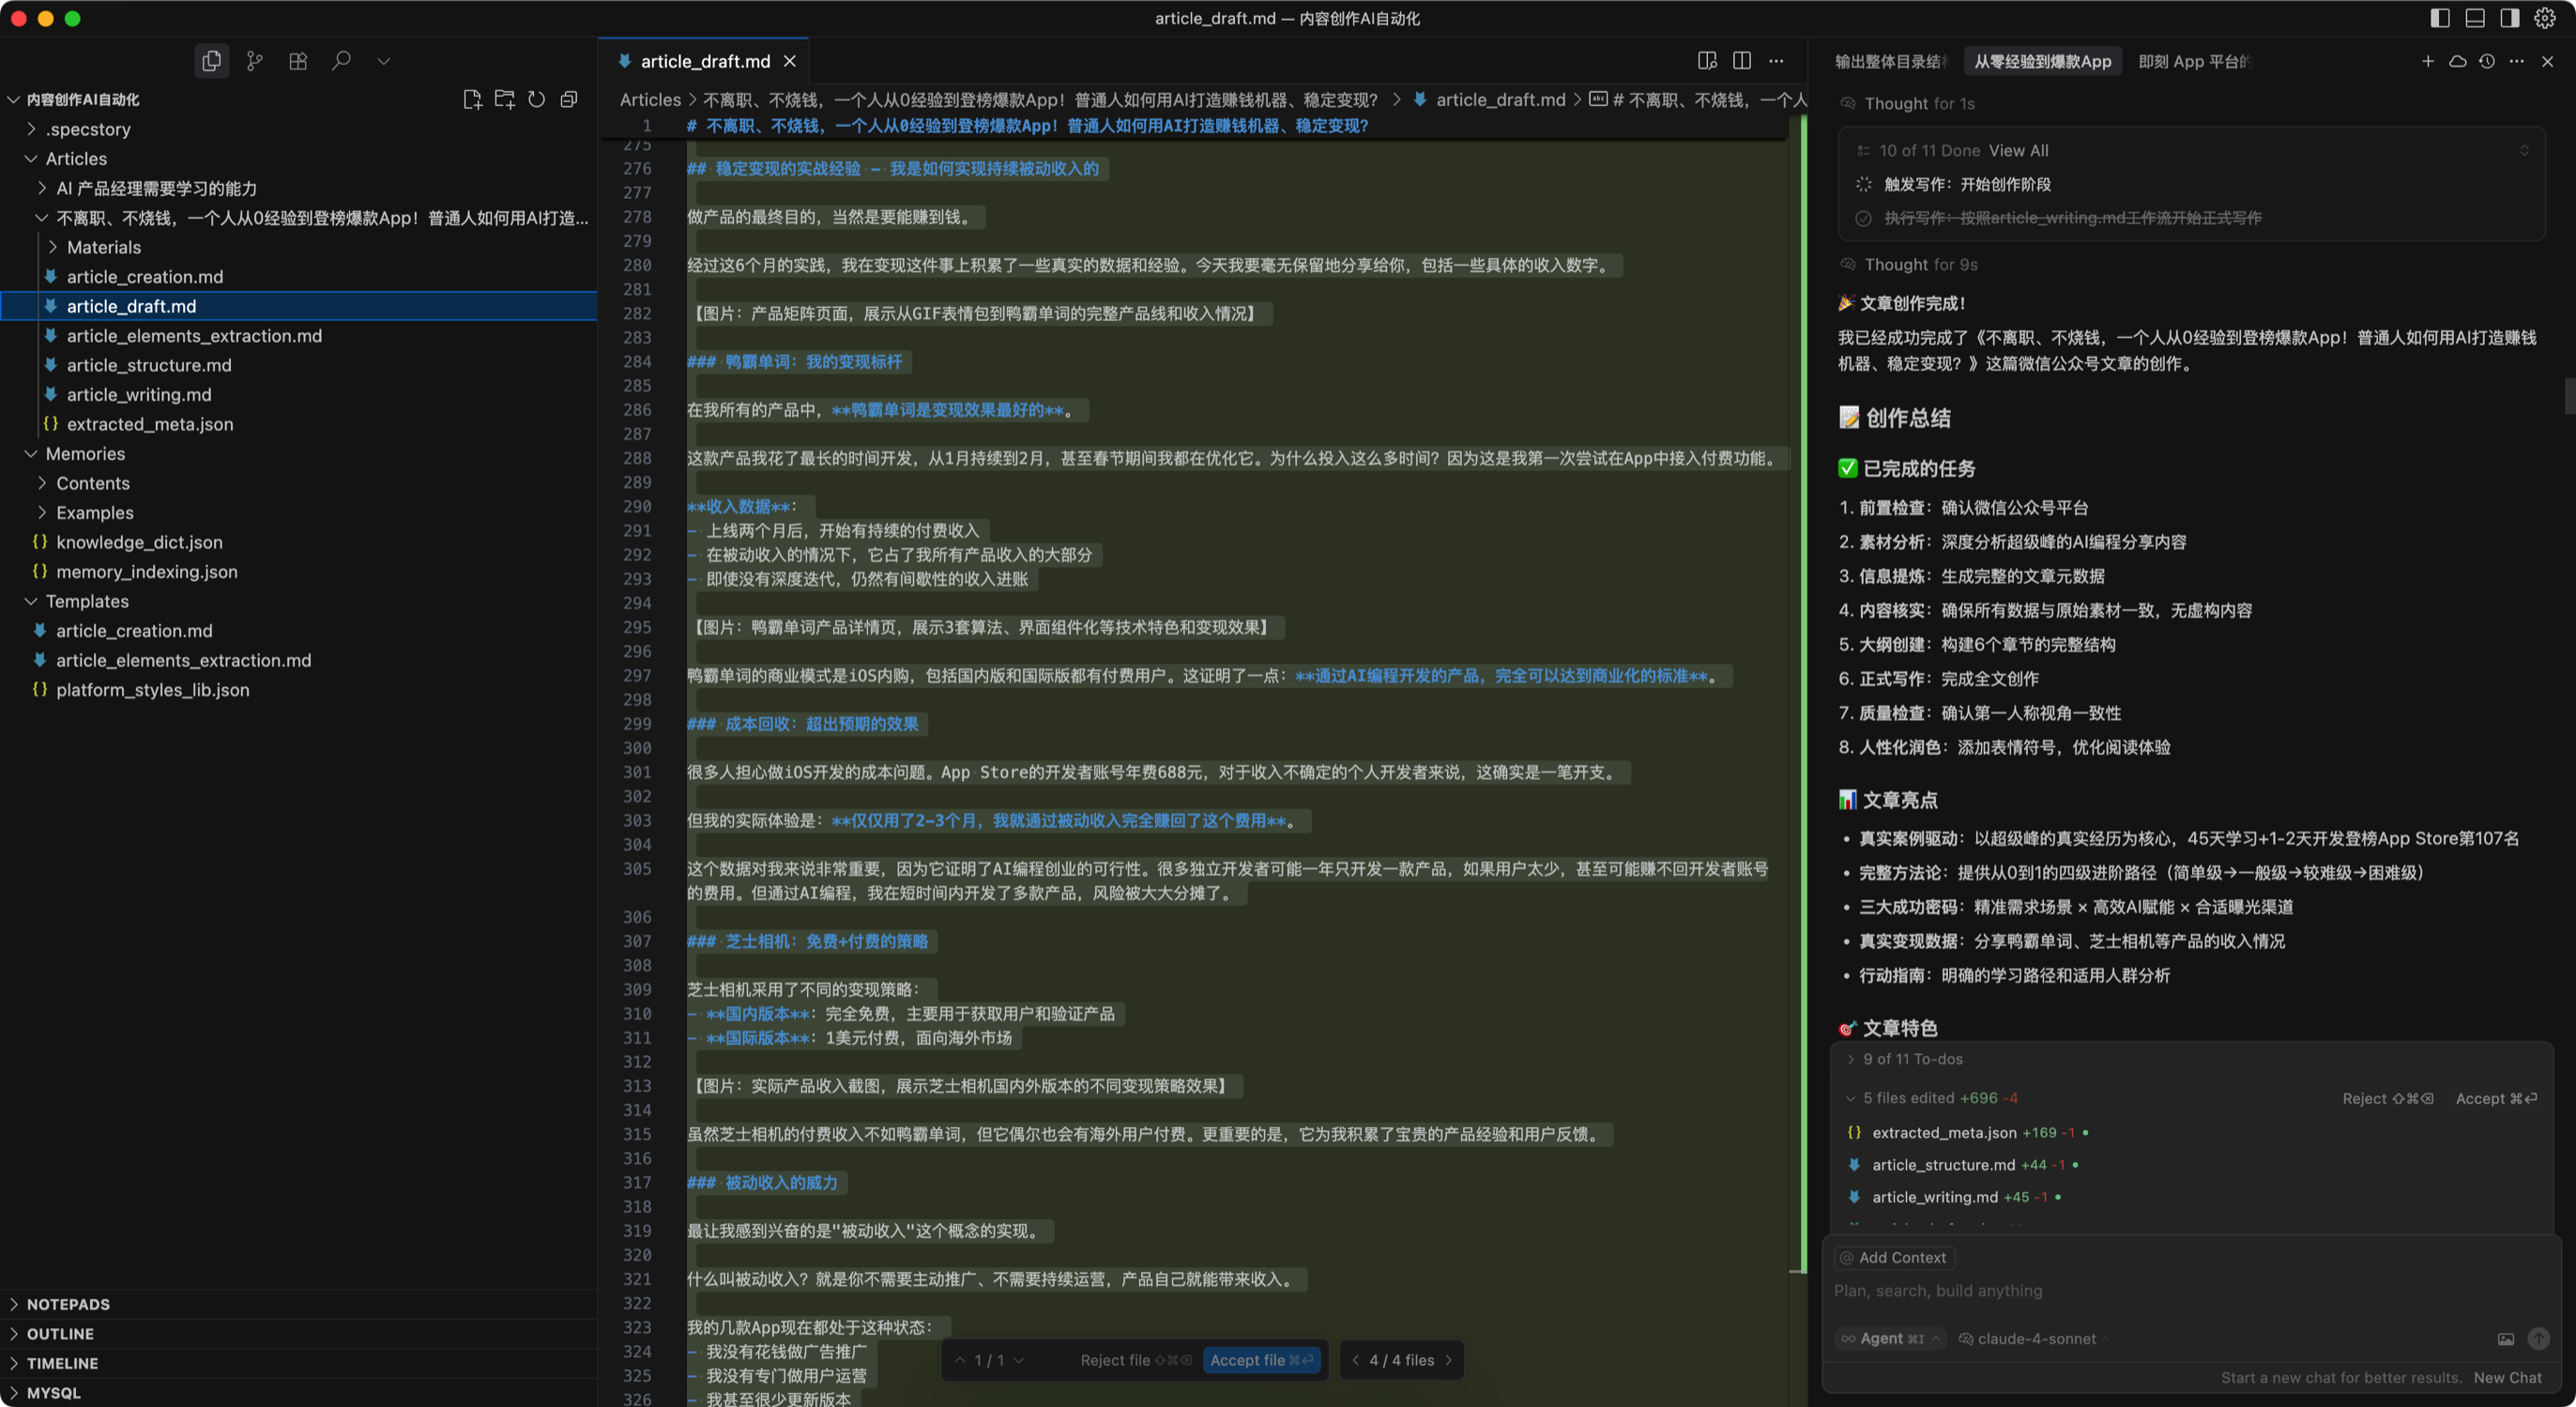The width and height of the screenshot is (2576, 1407).
Task: Show more sidebar views chevron
Action: tap(384, 61)
